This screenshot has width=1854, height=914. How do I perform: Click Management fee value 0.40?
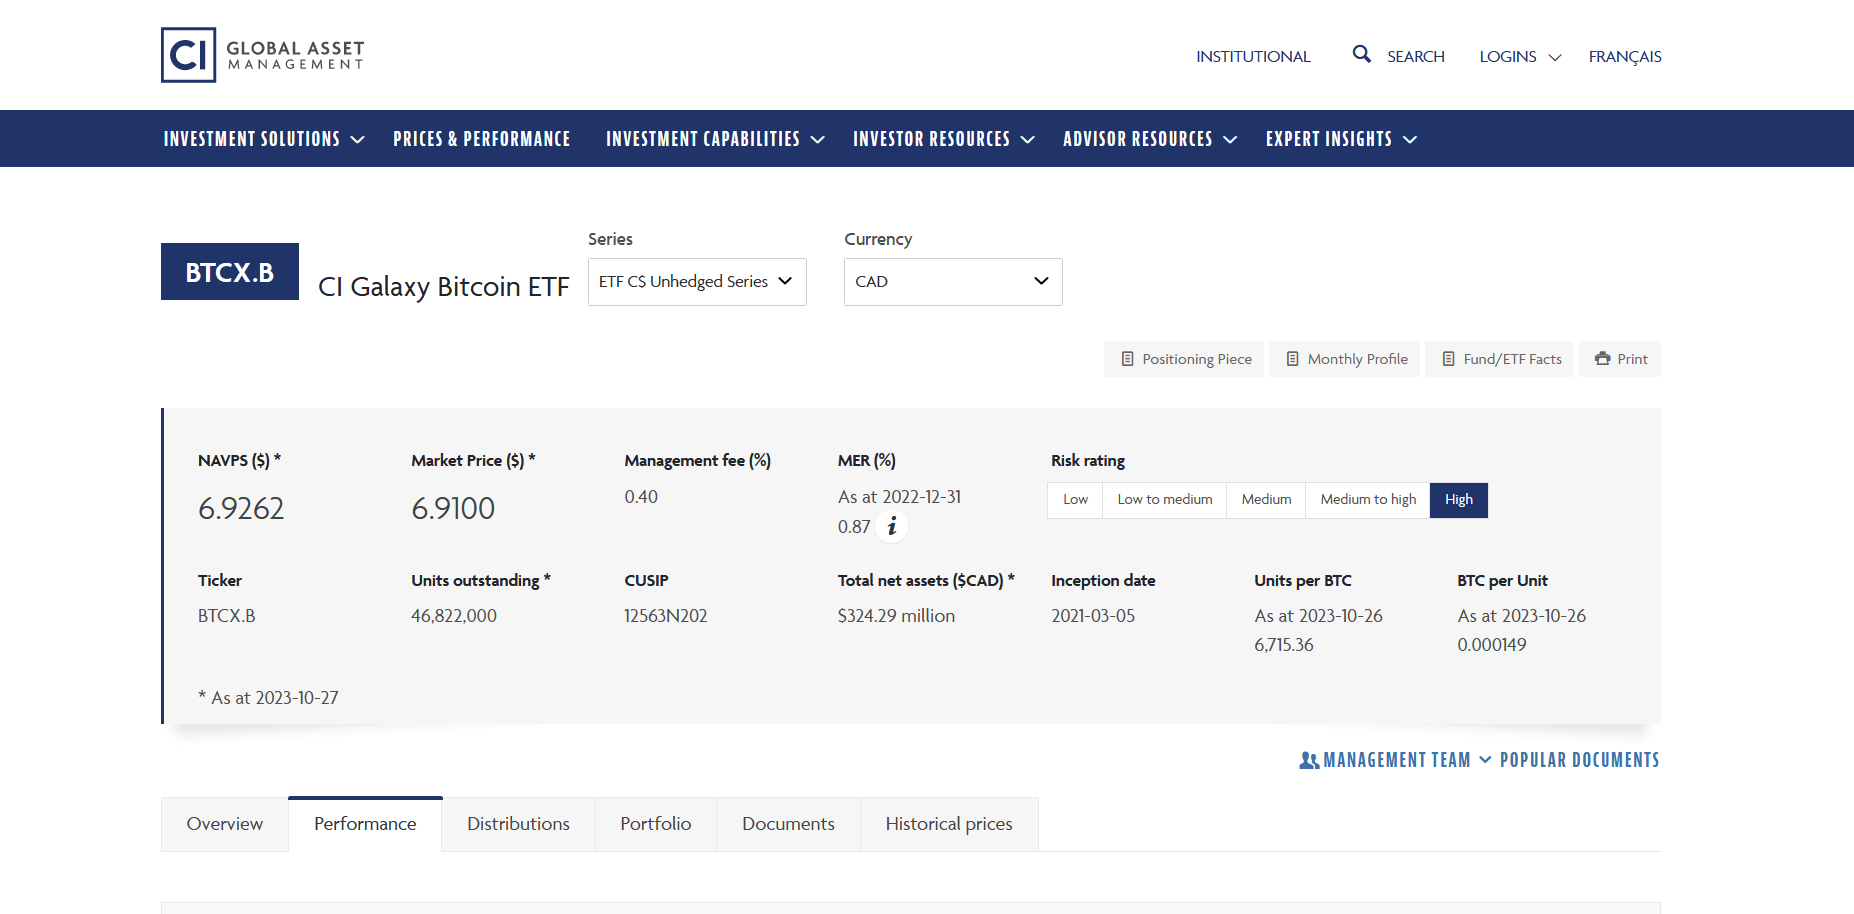pos(641,497)
